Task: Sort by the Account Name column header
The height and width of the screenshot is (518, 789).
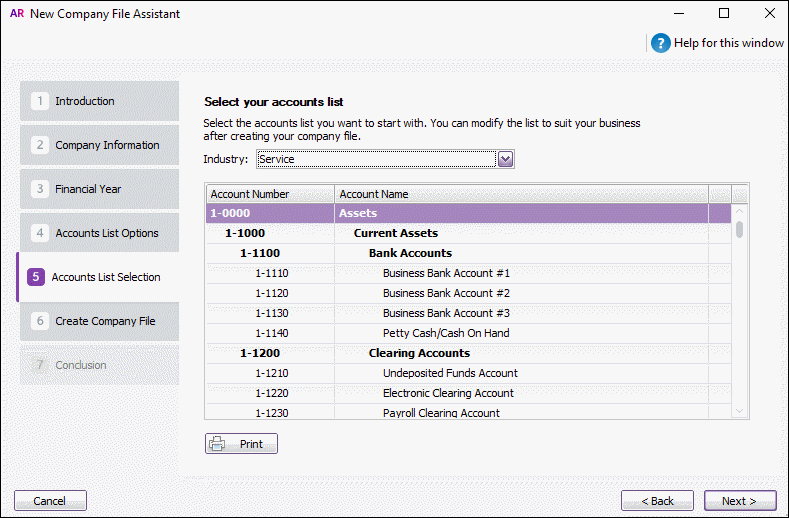Action: tap(520, 194)
